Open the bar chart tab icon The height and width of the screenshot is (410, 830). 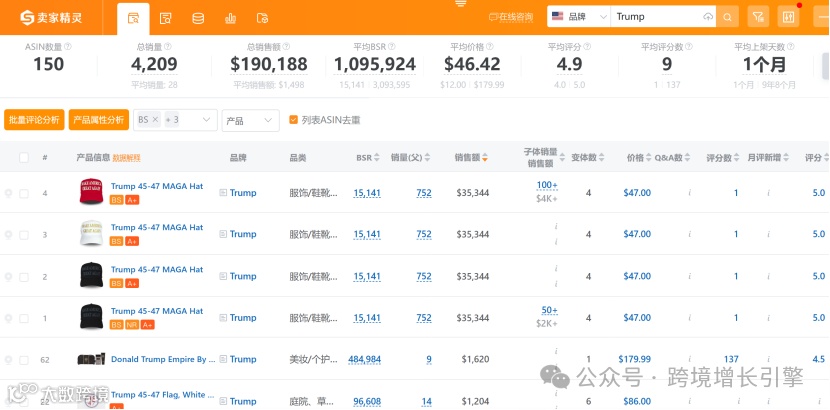click(x=230, y=19)
